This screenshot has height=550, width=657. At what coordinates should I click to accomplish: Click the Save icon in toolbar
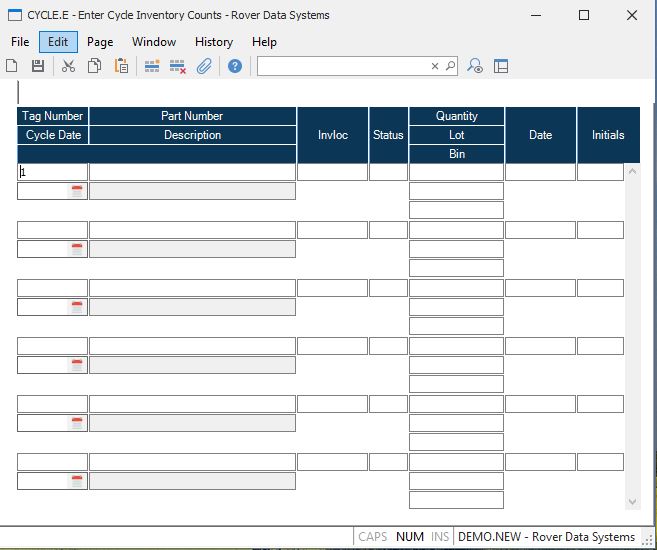(38, 66)
